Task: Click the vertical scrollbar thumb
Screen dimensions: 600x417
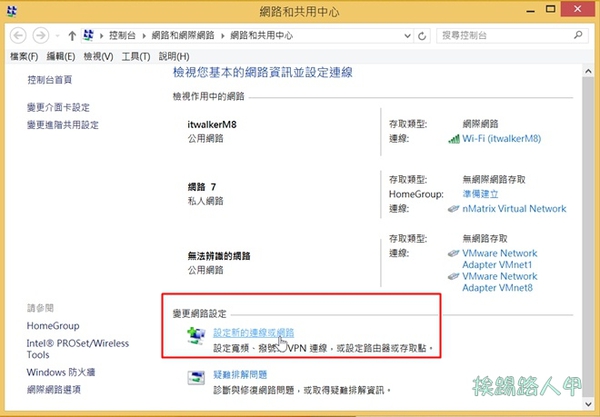Action: [588, 236]
